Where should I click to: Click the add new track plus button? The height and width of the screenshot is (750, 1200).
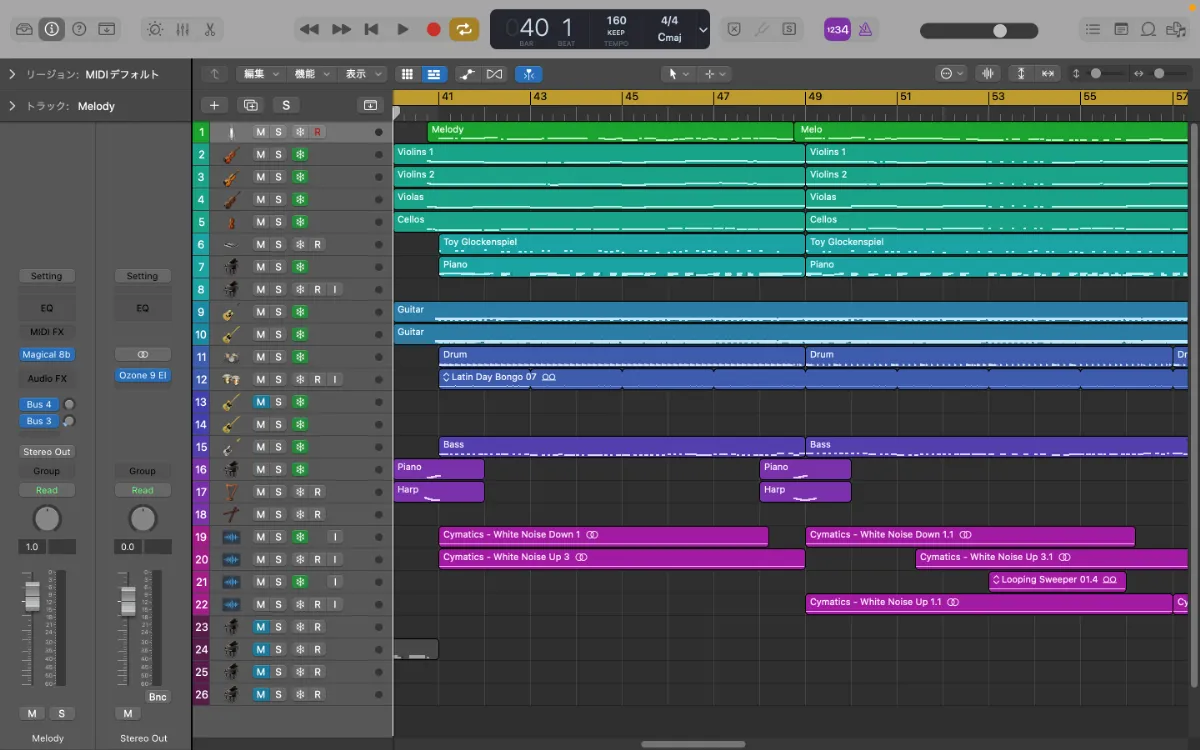pos(214,105)
